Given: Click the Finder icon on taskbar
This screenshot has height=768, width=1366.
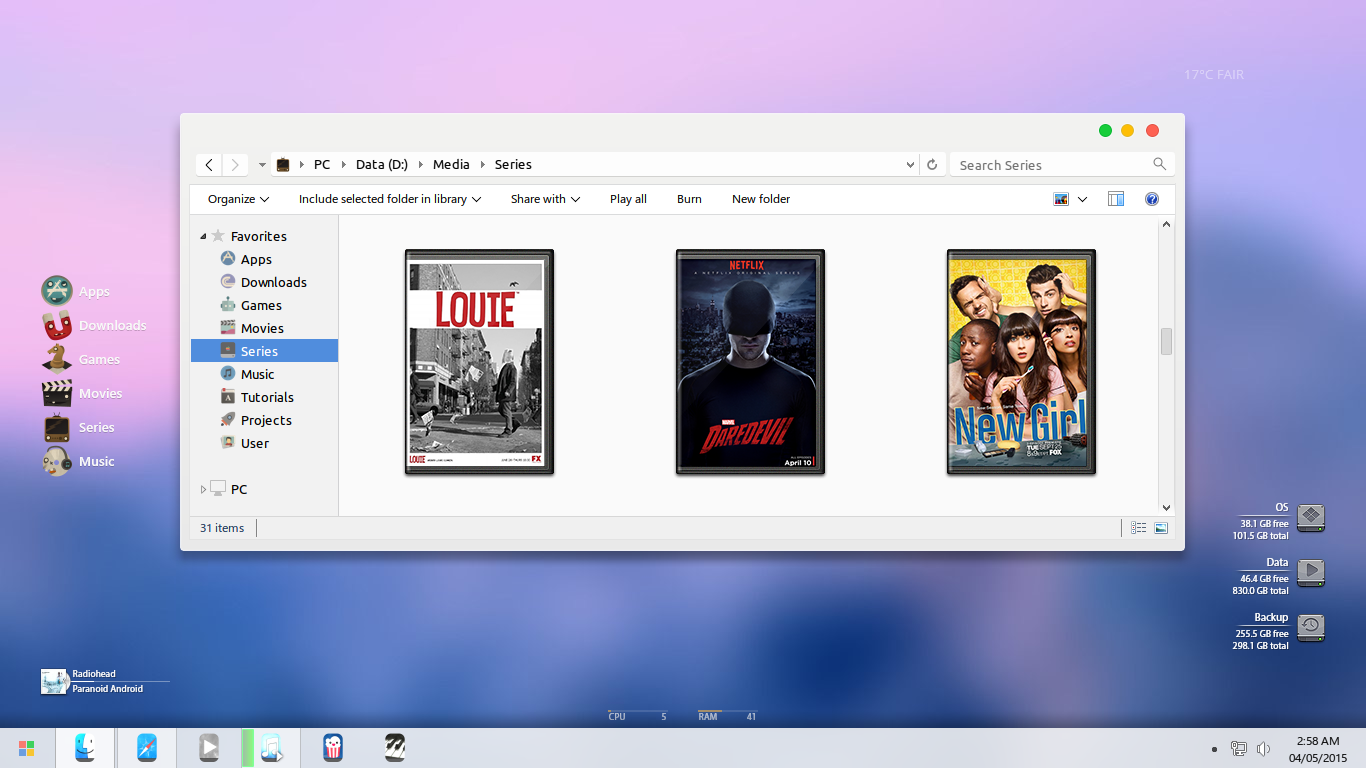Looking at the screenshot, I should tap(85, 747).
